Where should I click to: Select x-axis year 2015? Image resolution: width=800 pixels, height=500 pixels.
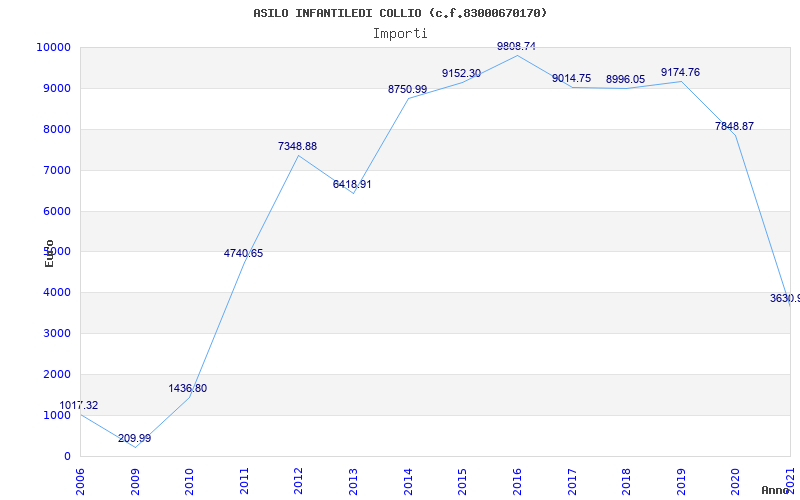click(x=462, y=482)
